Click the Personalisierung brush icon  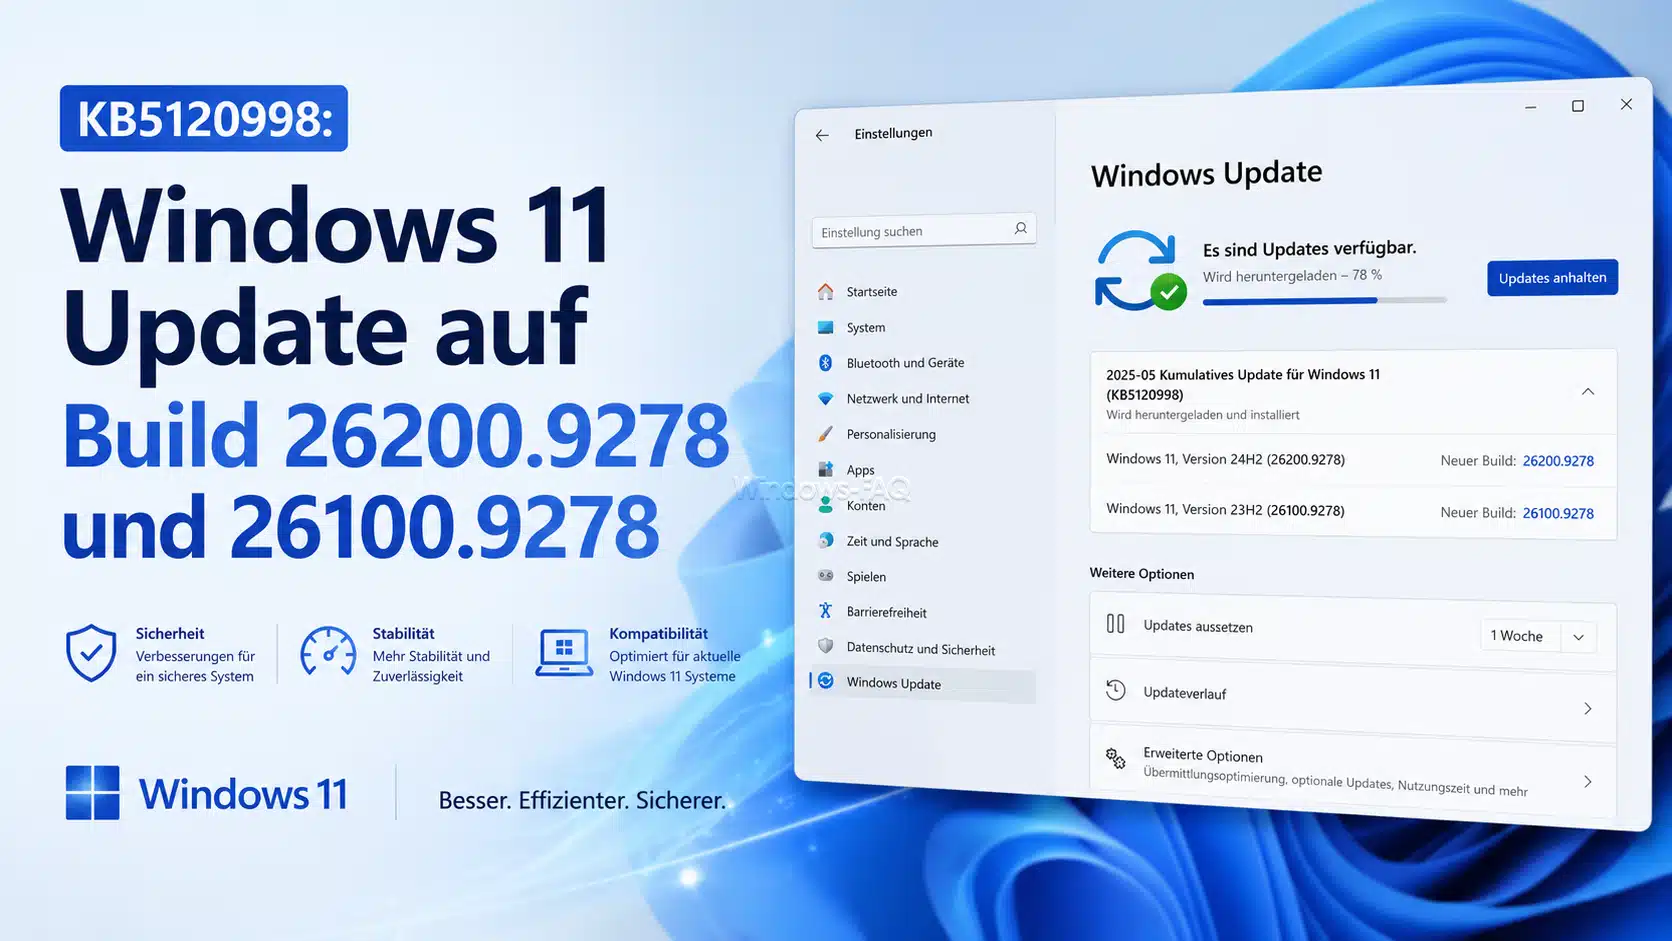(x=825, y=434)
